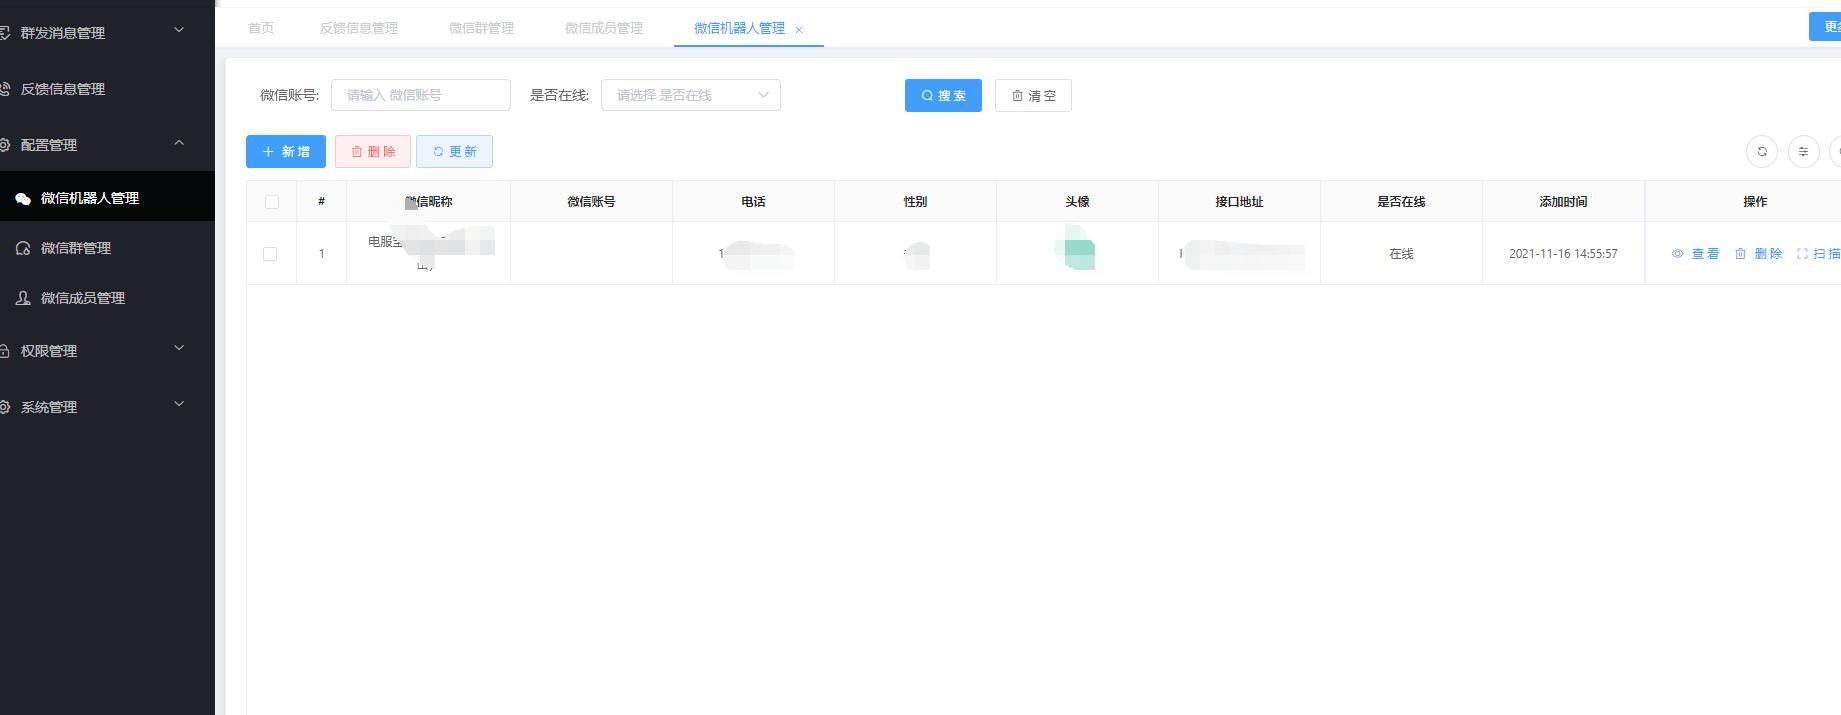Click the 性别 column header

click(915, 202)
